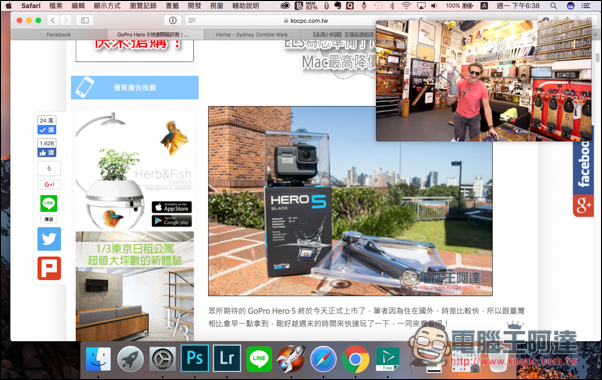Open the 檔案 menu
602x380 pixels.
pyautogui.click(x=56, y=5)
